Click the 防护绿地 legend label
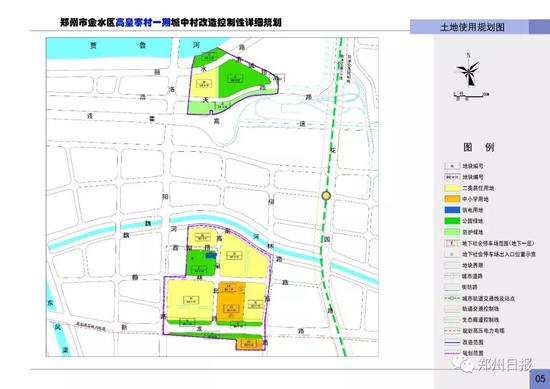 point(472,232)
